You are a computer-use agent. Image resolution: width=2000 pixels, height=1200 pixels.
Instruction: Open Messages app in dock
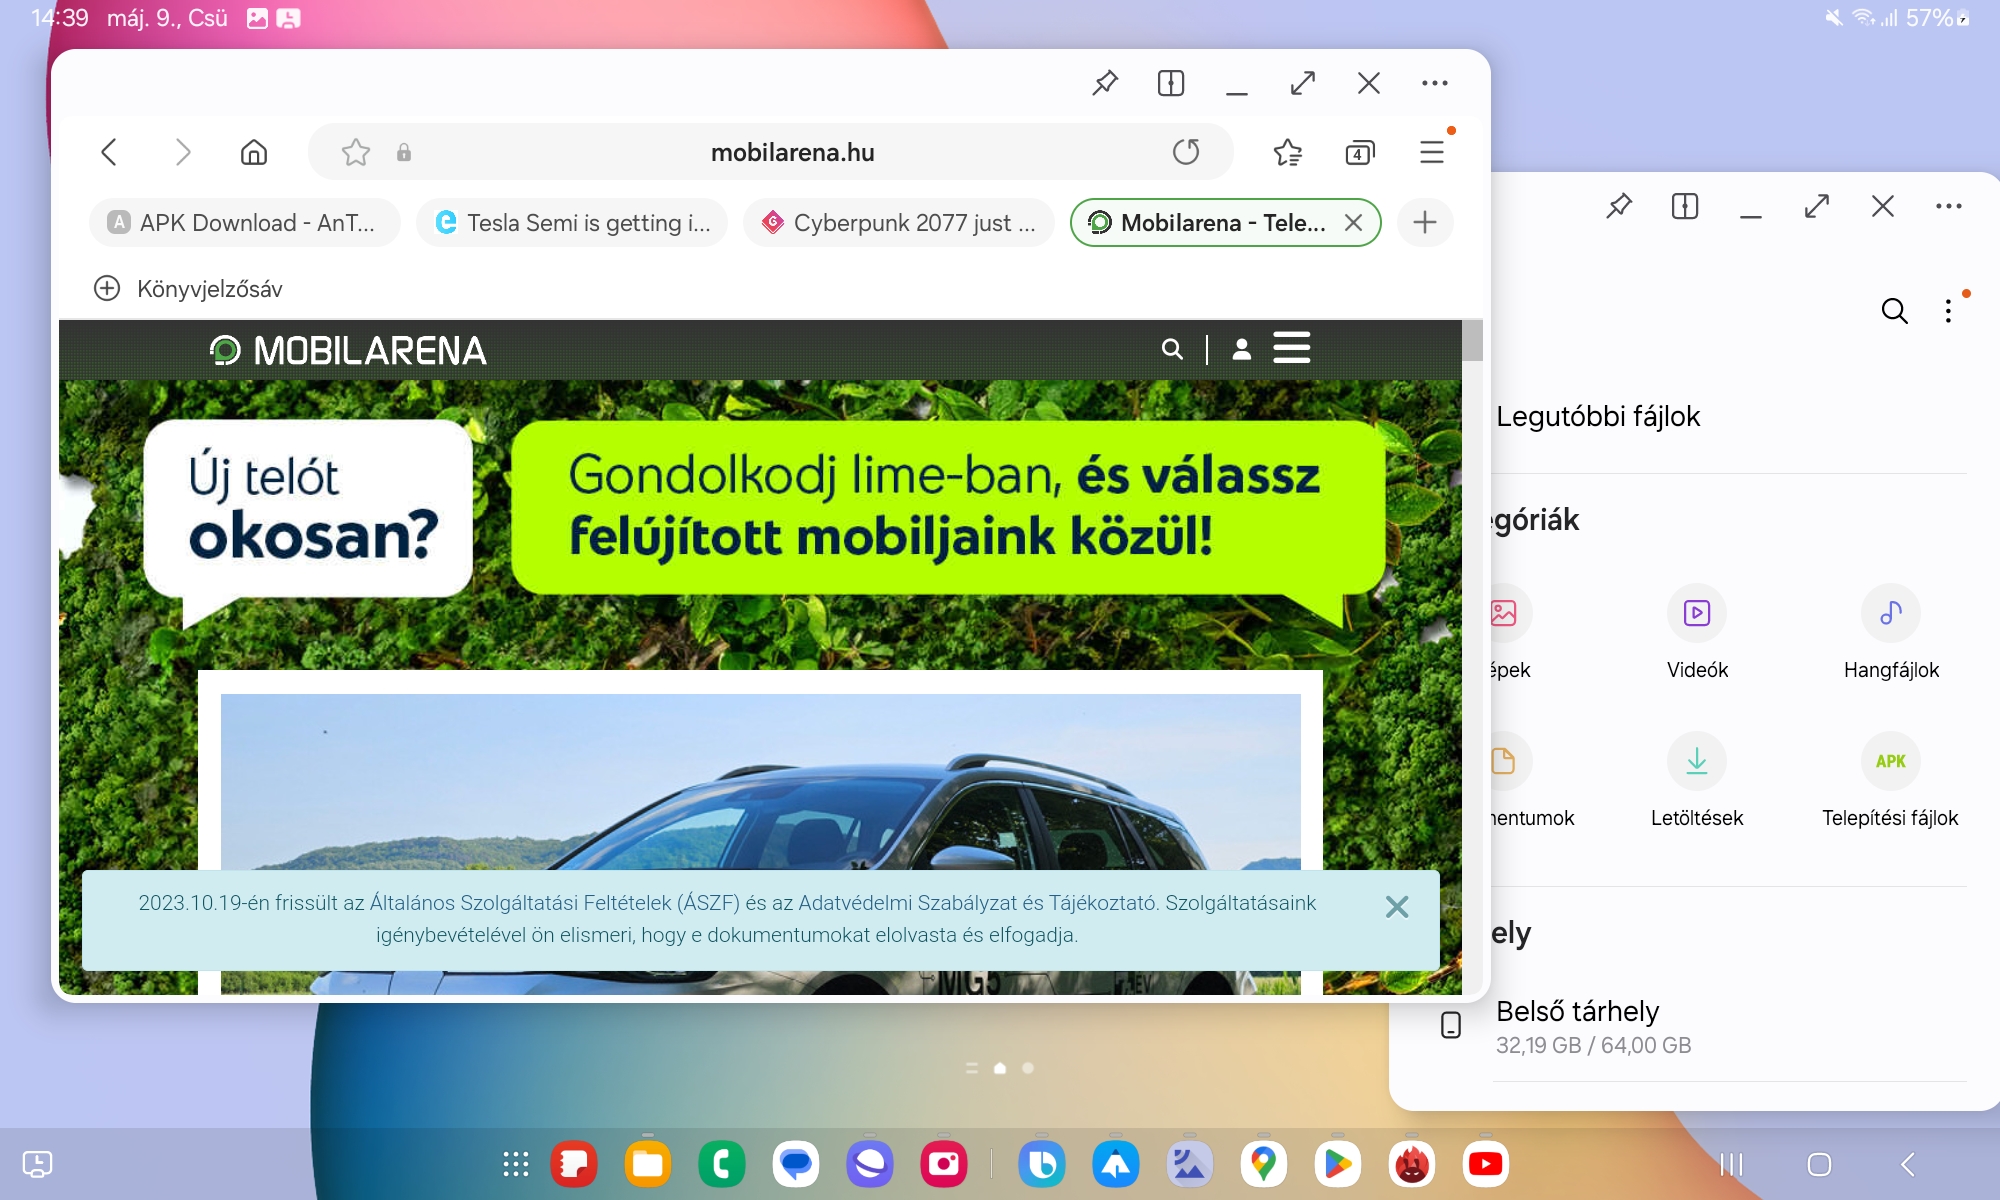click(796, 1164)
